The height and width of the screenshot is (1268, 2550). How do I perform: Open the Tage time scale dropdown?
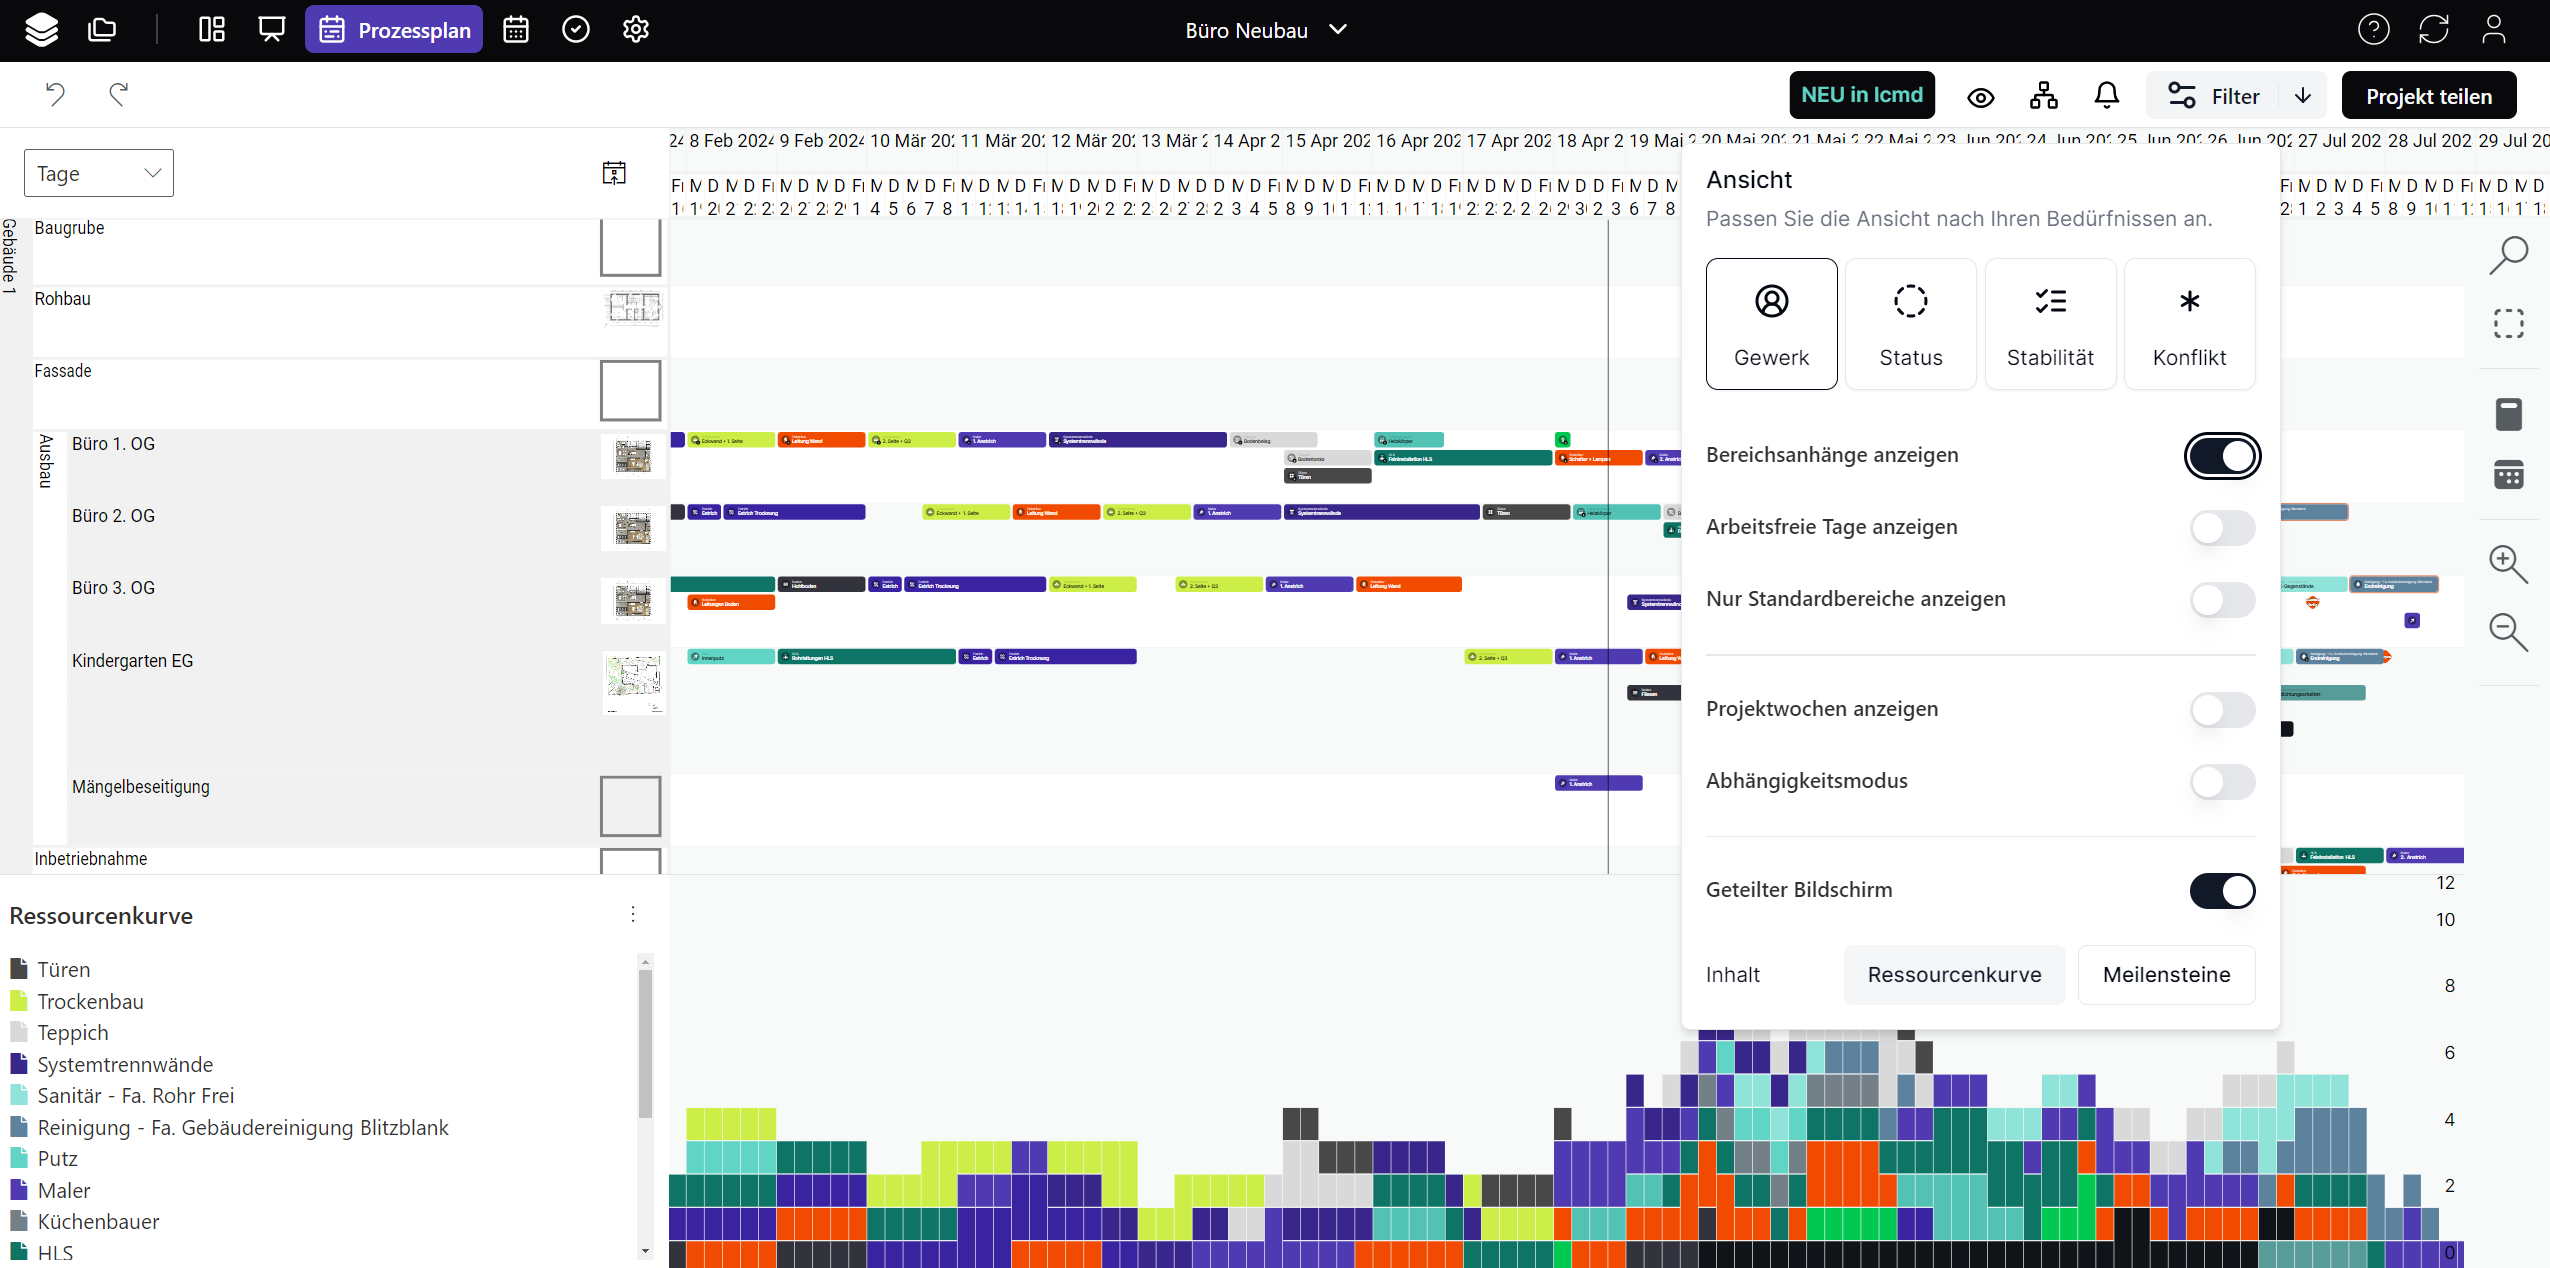99,173
